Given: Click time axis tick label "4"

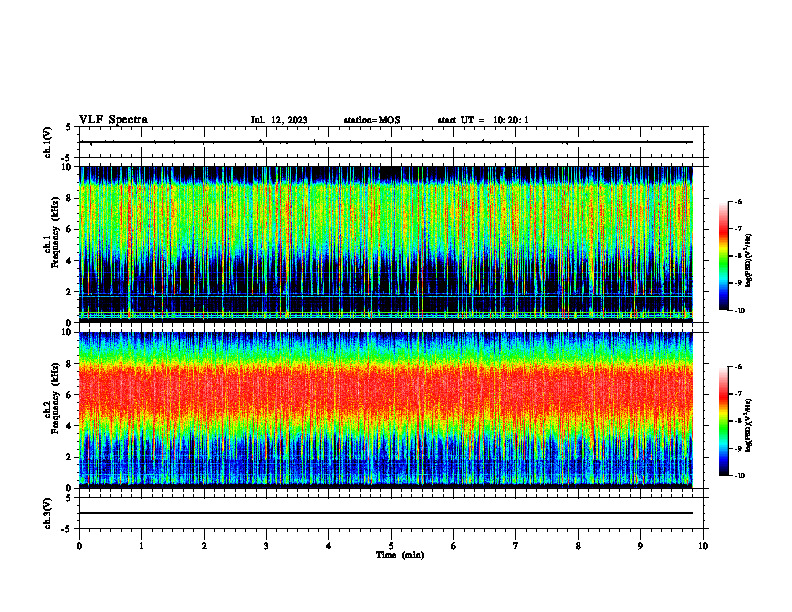Looking at the screenshot, I should 329,546.
